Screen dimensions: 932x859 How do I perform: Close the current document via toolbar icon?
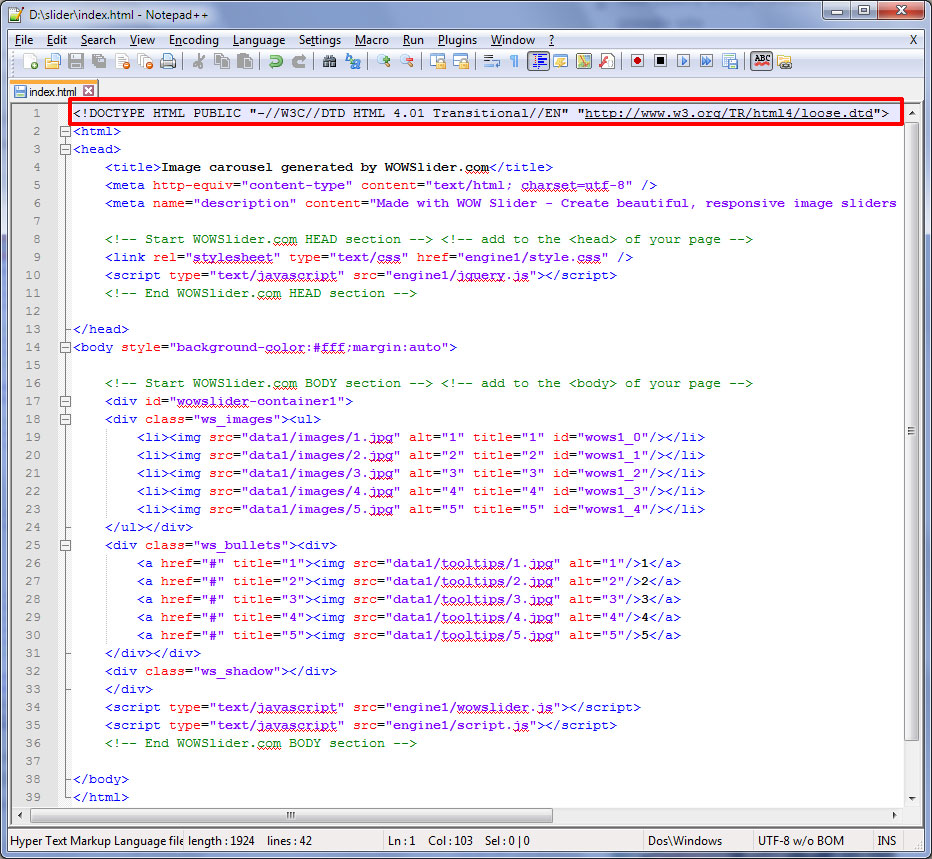click(x=122, y=61)
